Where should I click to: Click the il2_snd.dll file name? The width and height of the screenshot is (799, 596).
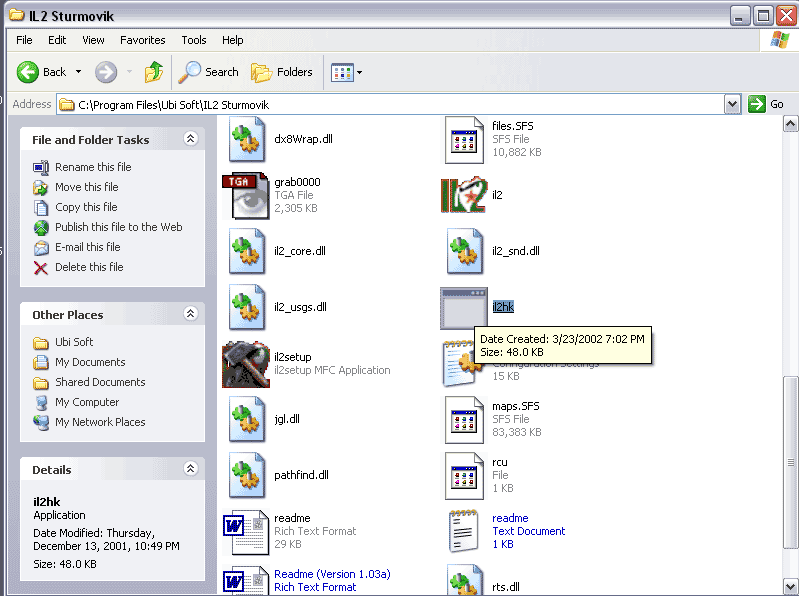pos(516,251)
